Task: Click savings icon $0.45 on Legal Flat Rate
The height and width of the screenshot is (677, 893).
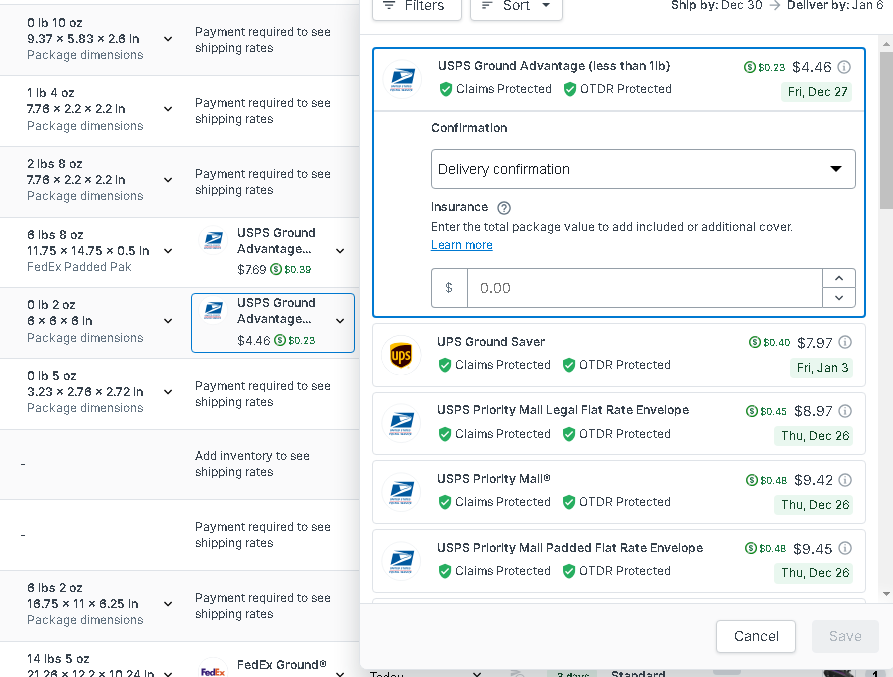Action: tap(752, 411)
